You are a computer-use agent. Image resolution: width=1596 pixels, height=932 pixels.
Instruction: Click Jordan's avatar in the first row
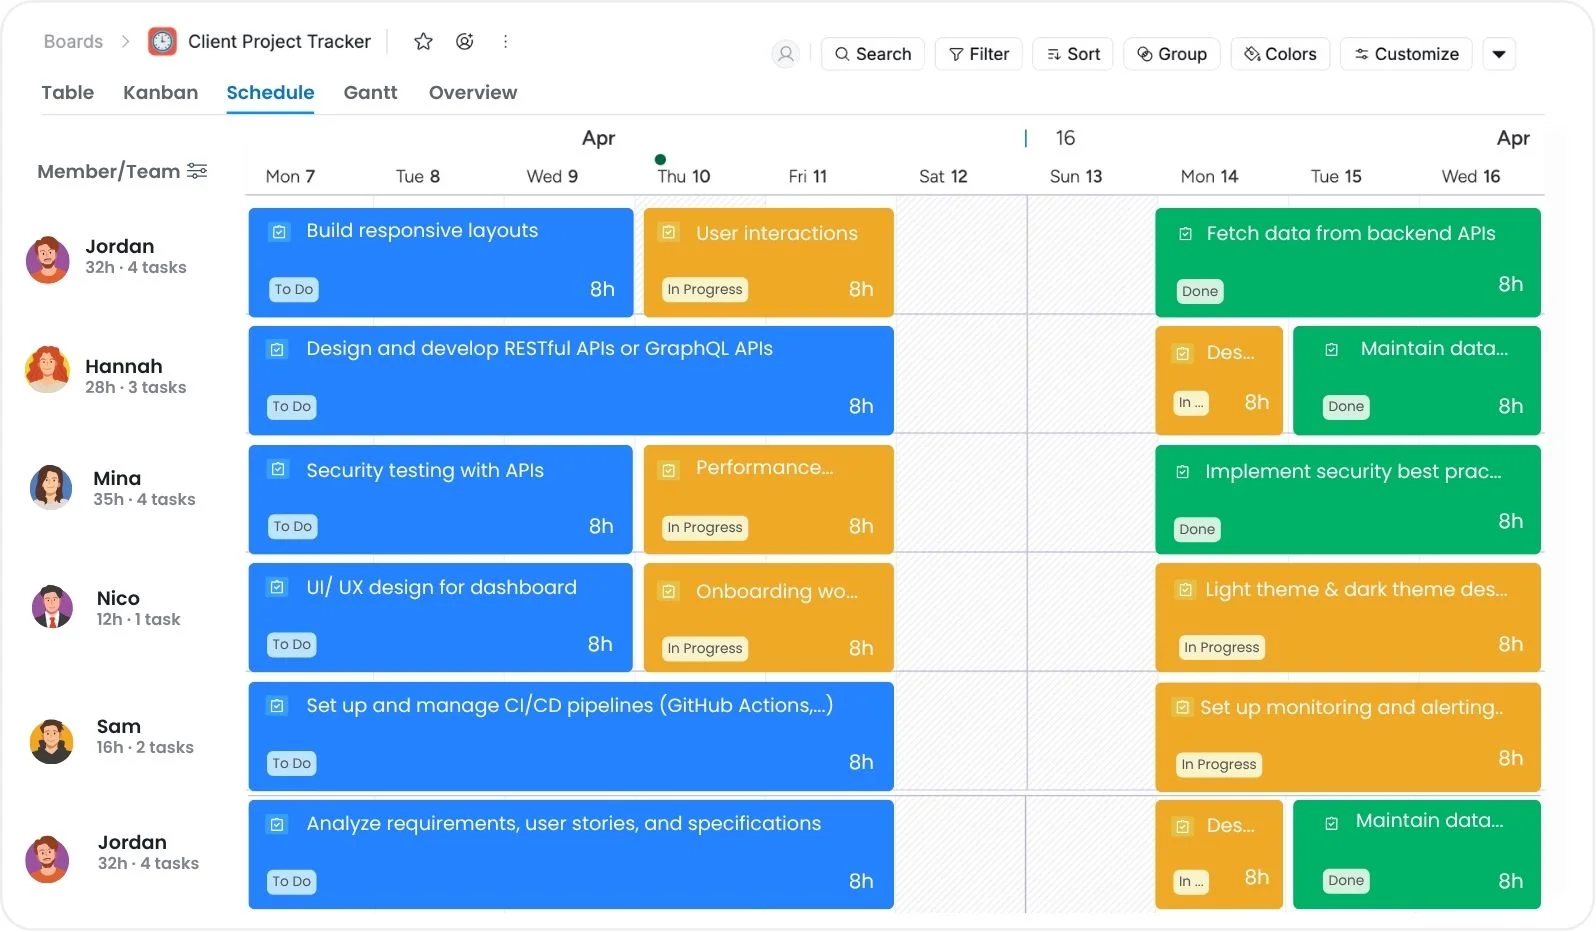(x=48, y=259)
